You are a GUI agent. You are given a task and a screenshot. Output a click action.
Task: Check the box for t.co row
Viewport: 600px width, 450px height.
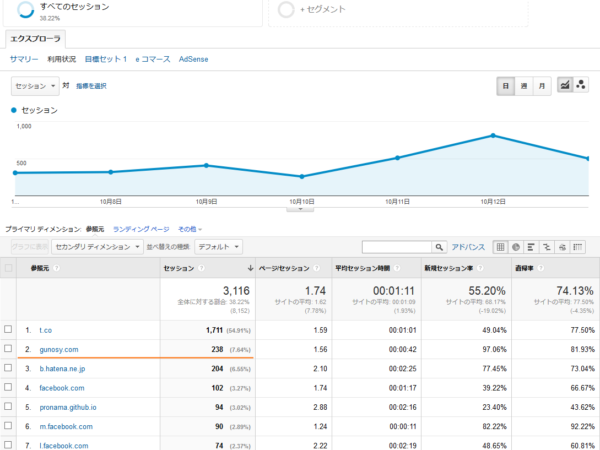click(8, 329)
